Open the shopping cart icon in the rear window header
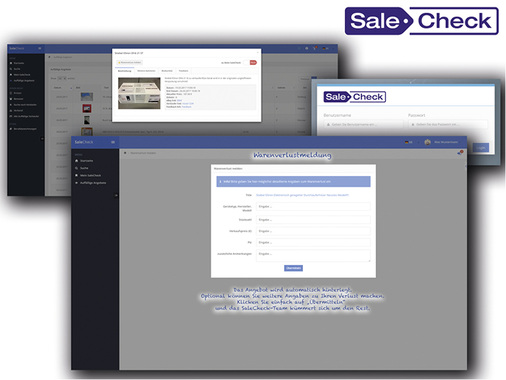Screen dimensions: 506x380 pyautogui.click(x=315, y=48)
